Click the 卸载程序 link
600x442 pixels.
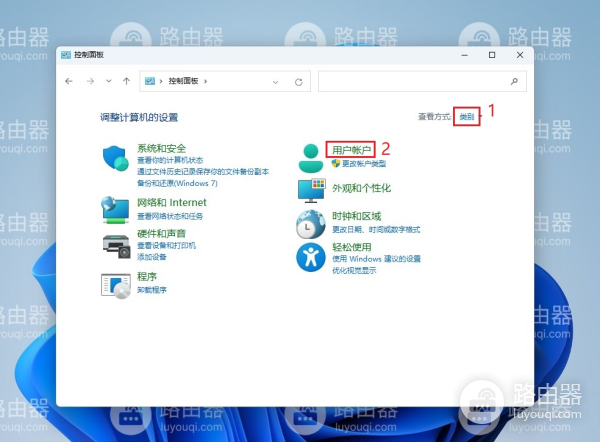[152, 290]
